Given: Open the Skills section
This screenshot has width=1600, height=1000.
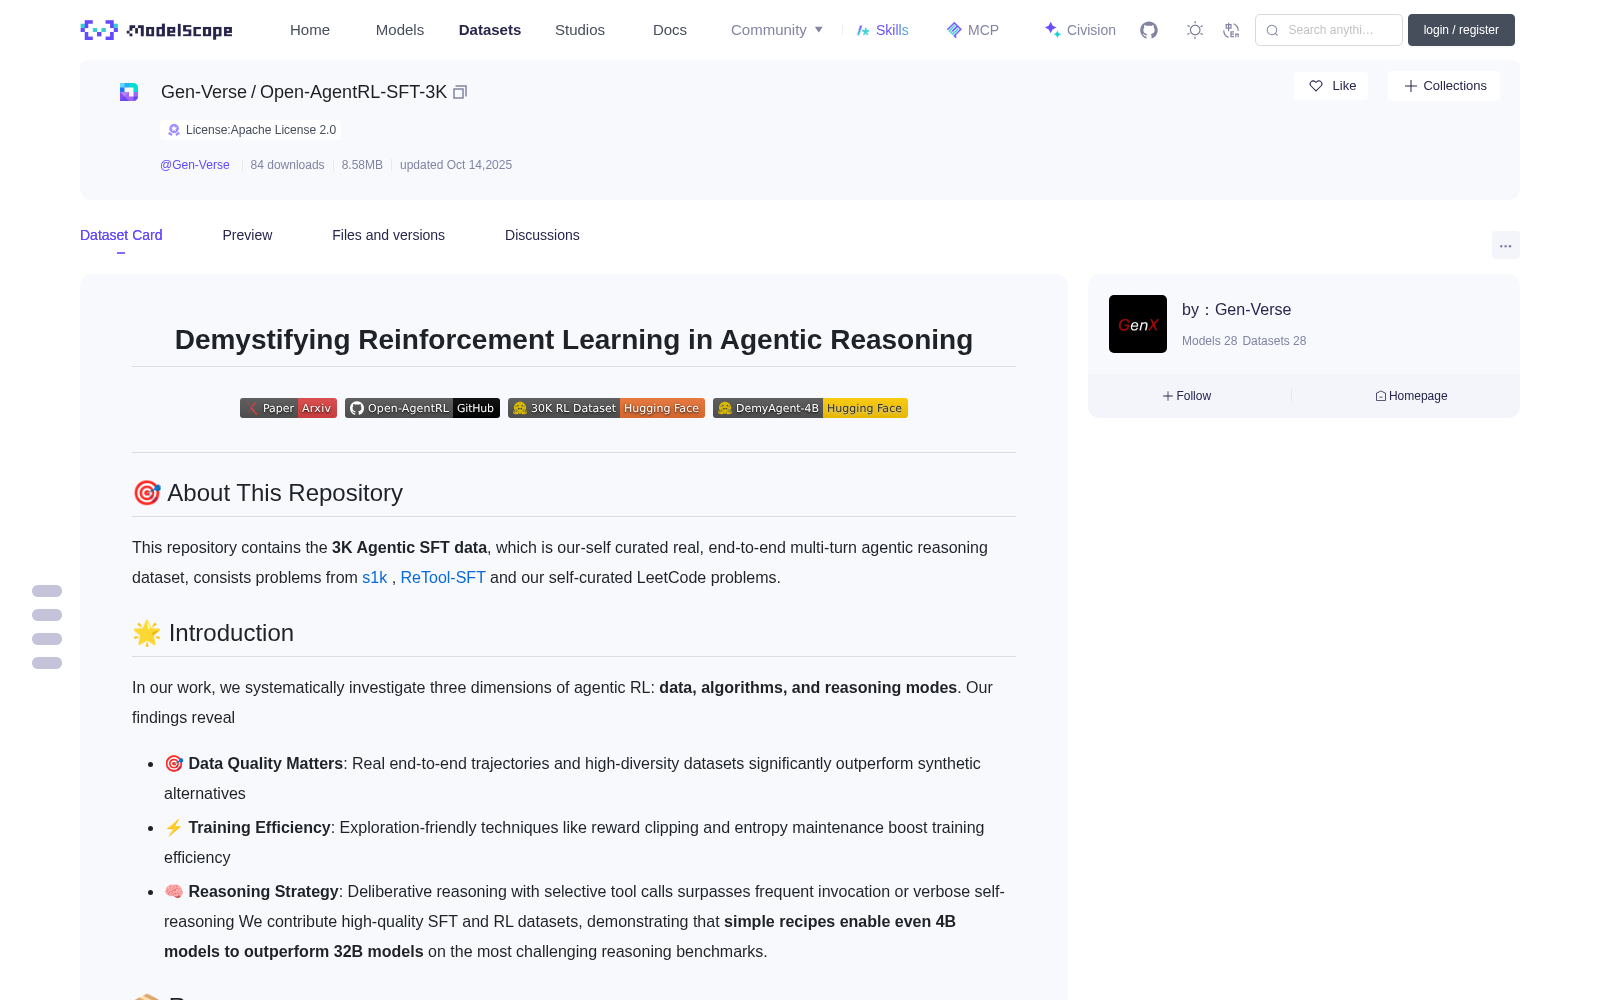Looking at the screenshot, I should coord(882,30).
